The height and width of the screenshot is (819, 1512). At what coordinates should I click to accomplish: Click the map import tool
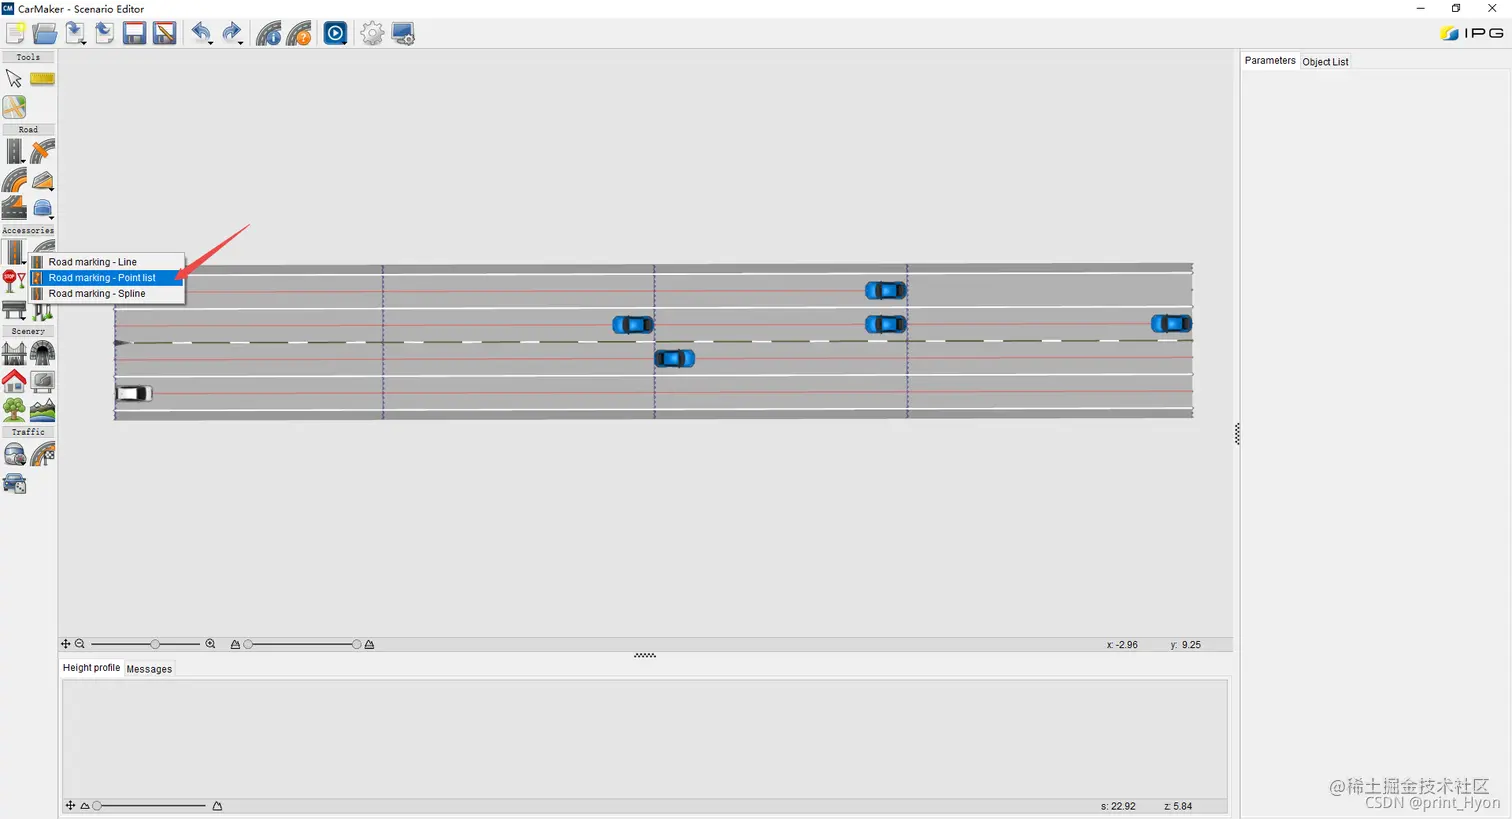click(14, 106)
